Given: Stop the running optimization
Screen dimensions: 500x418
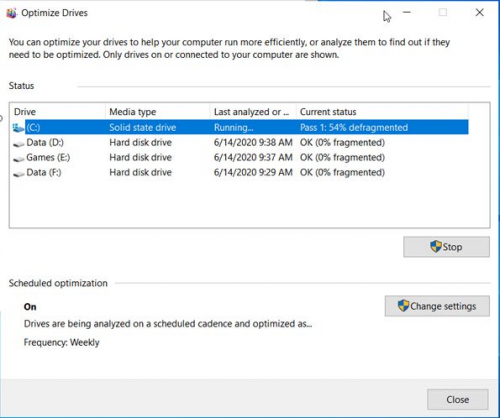Looking at the screenshot, I should (x=446, y=247).
